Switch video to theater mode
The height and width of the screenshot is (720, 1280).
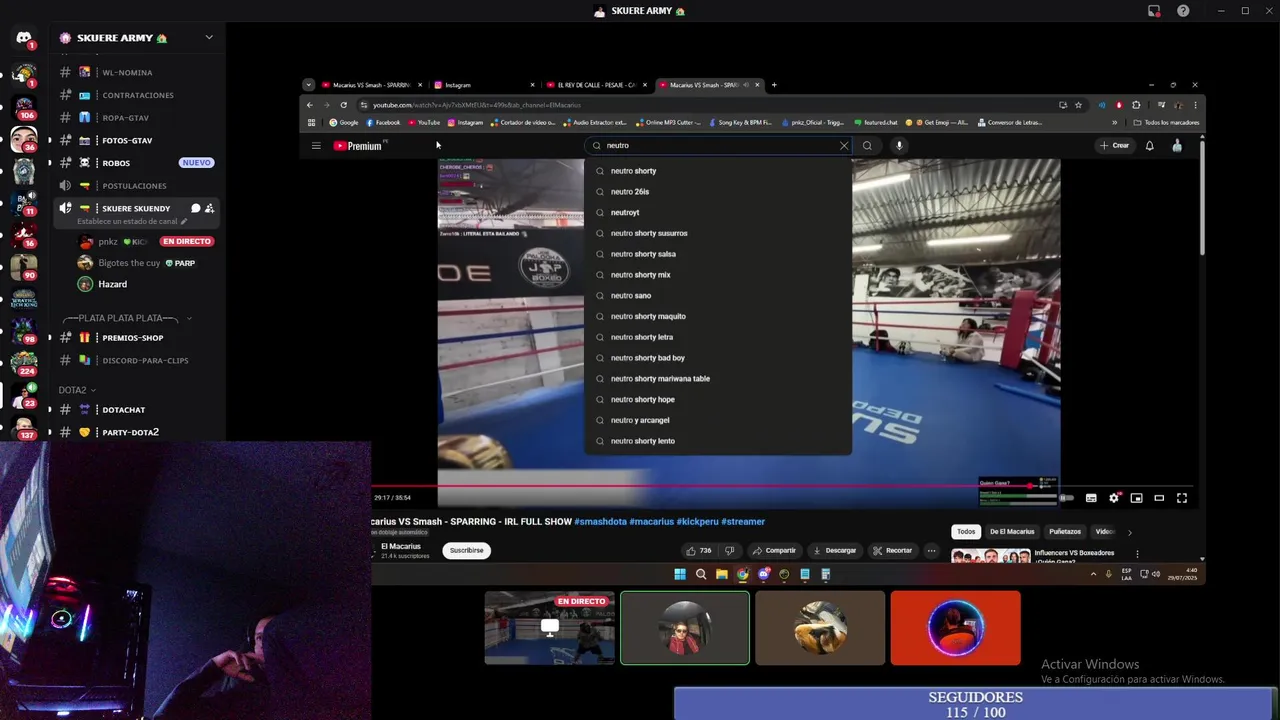coord(1159,498)
